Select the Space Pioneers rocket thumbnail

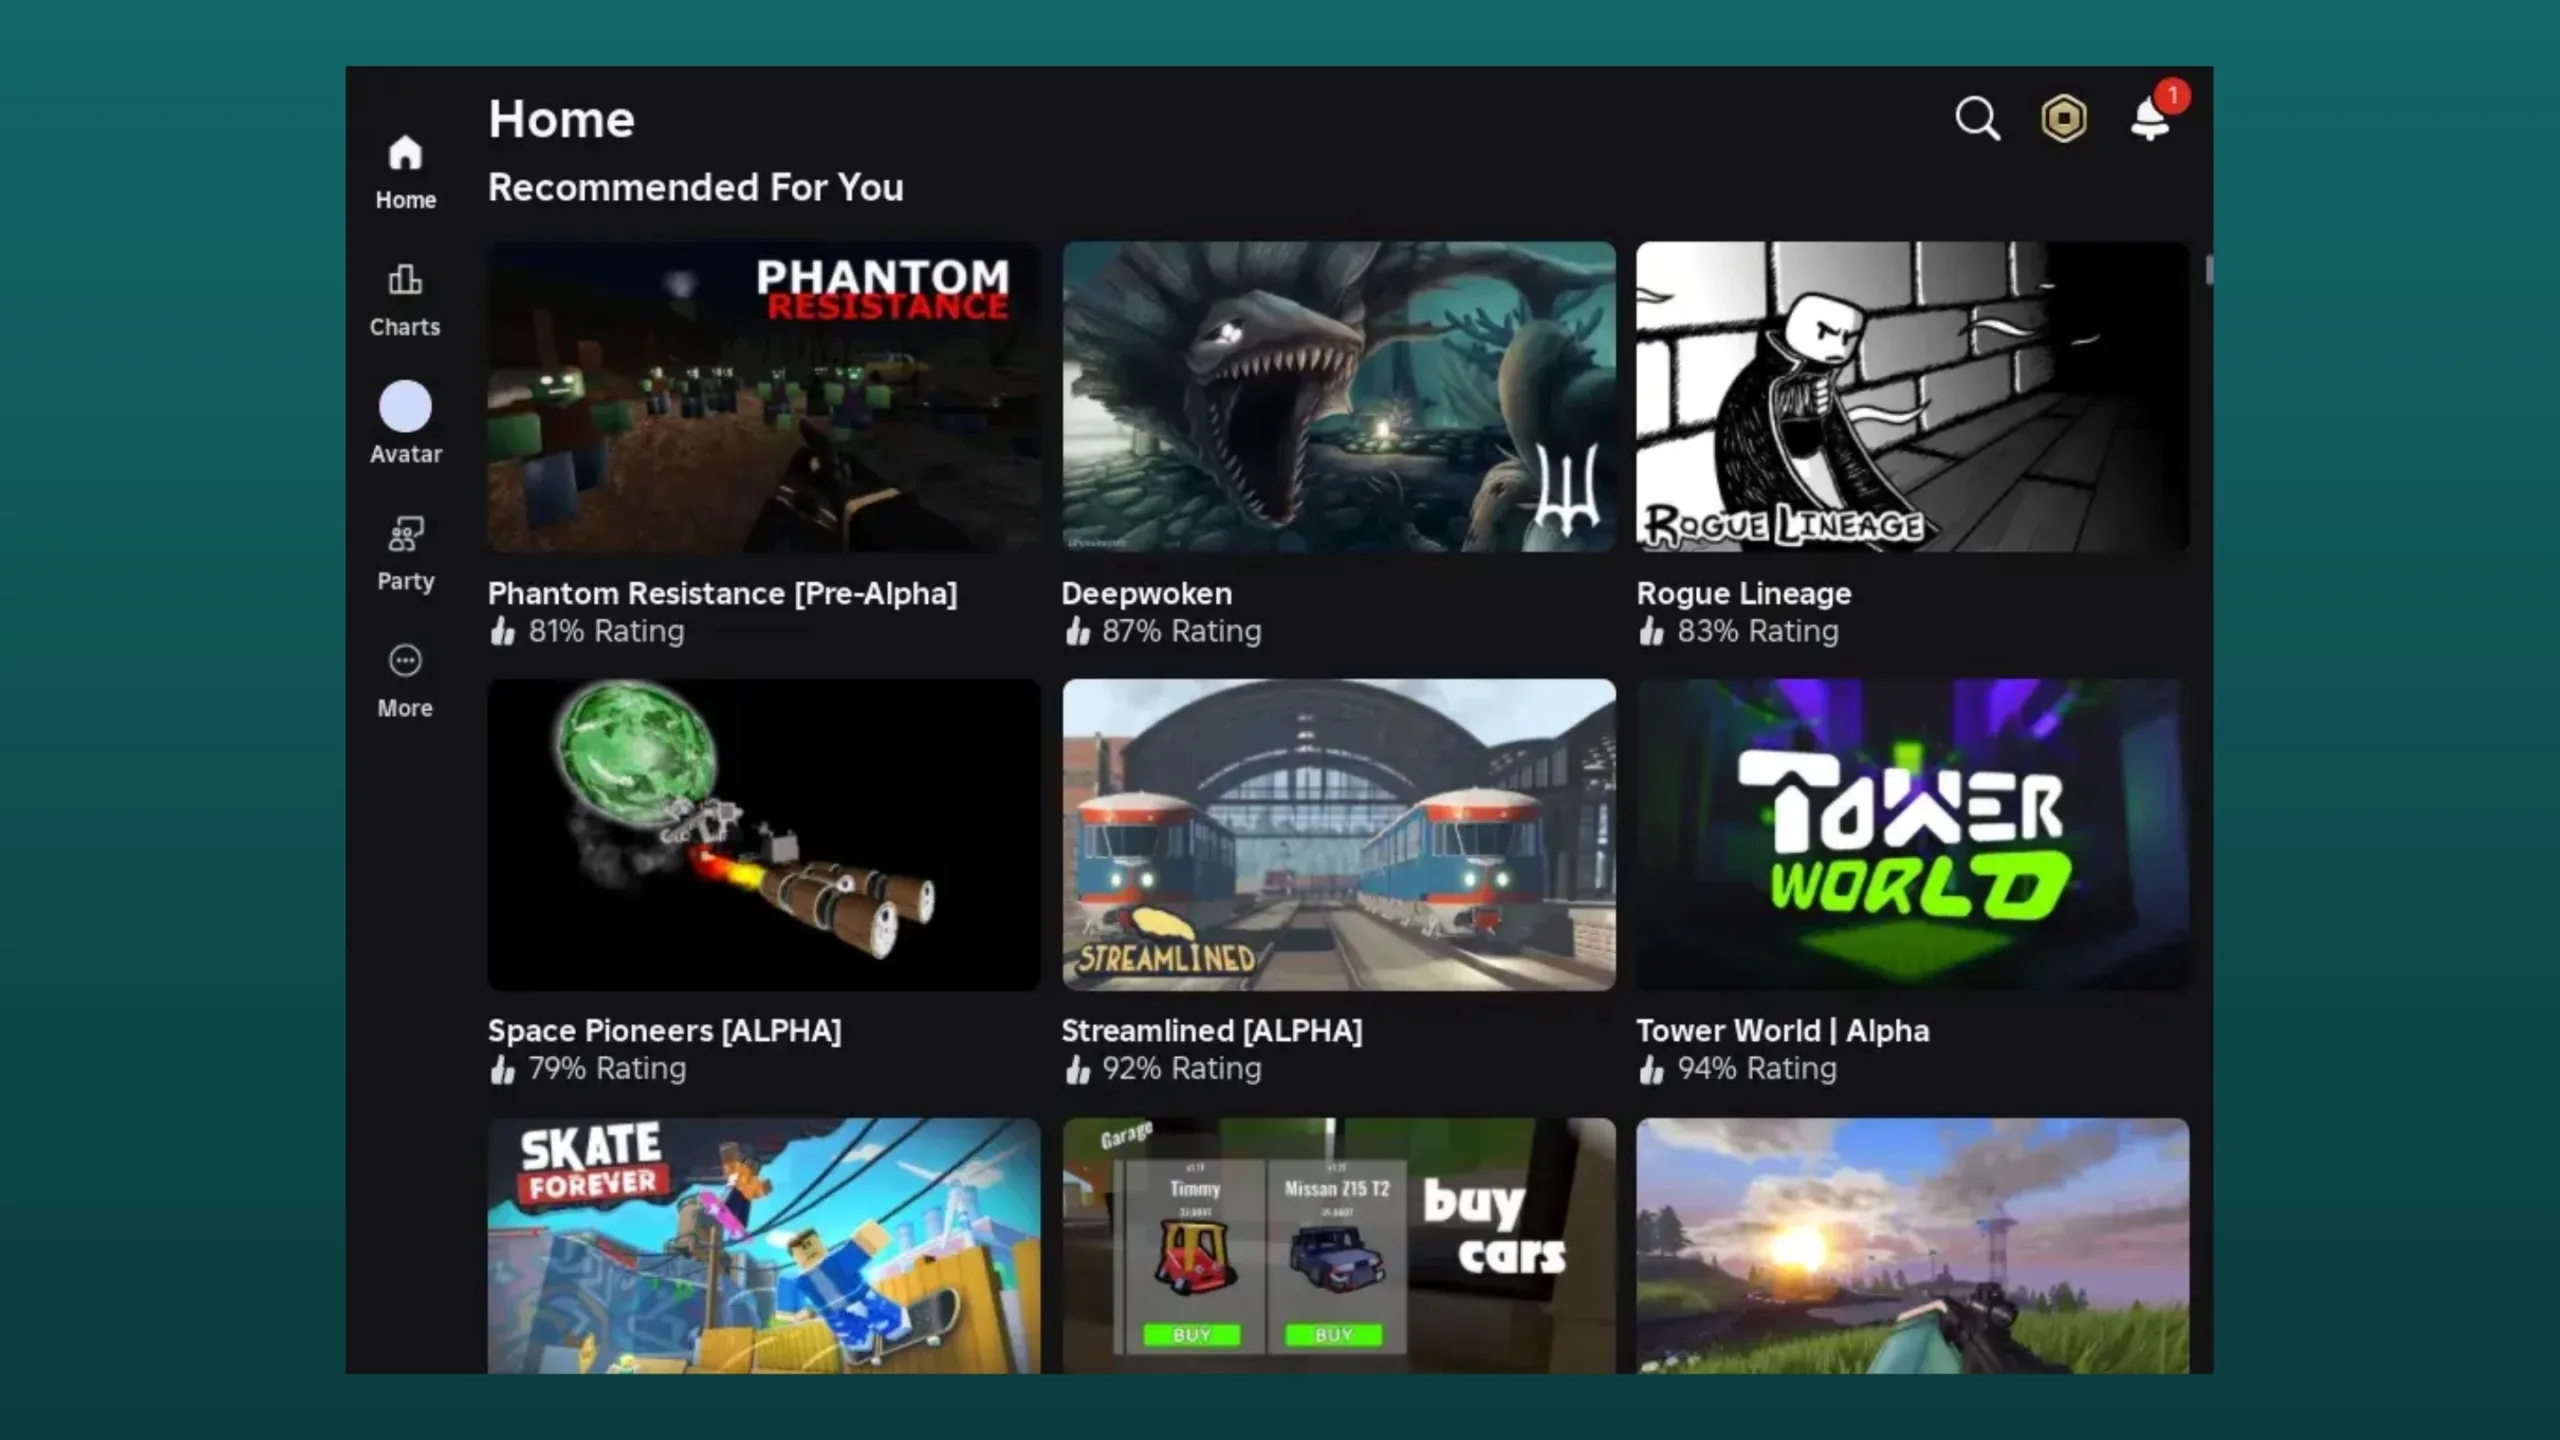point(764,835)
